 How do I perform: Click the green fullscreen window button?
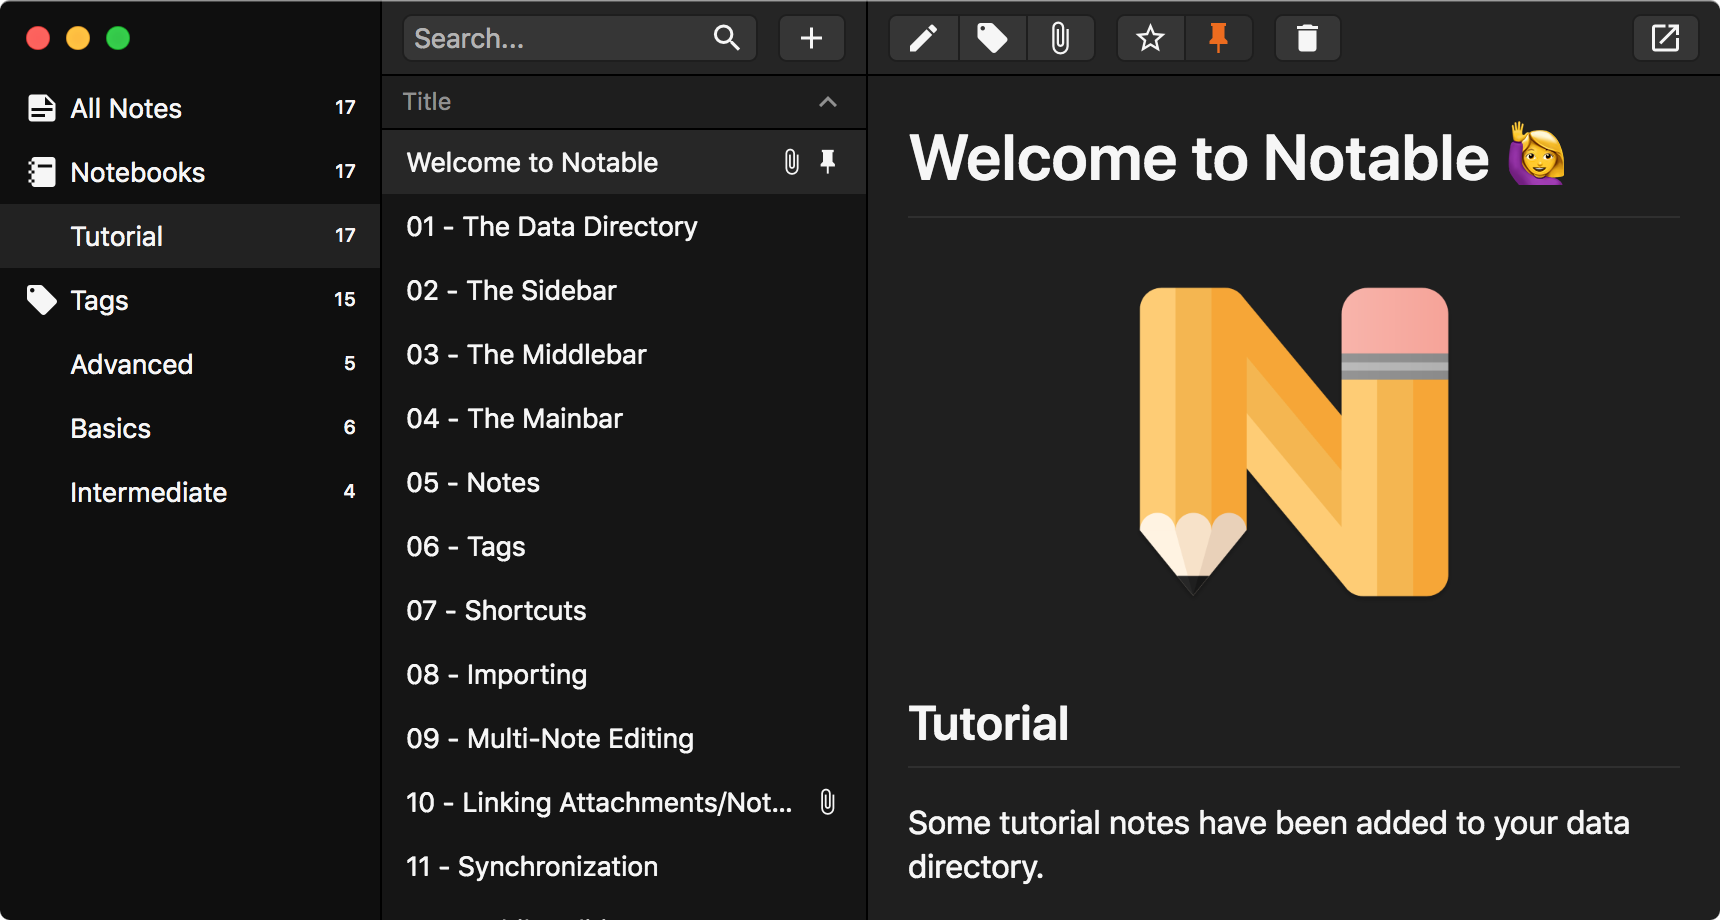coord(118,38)
